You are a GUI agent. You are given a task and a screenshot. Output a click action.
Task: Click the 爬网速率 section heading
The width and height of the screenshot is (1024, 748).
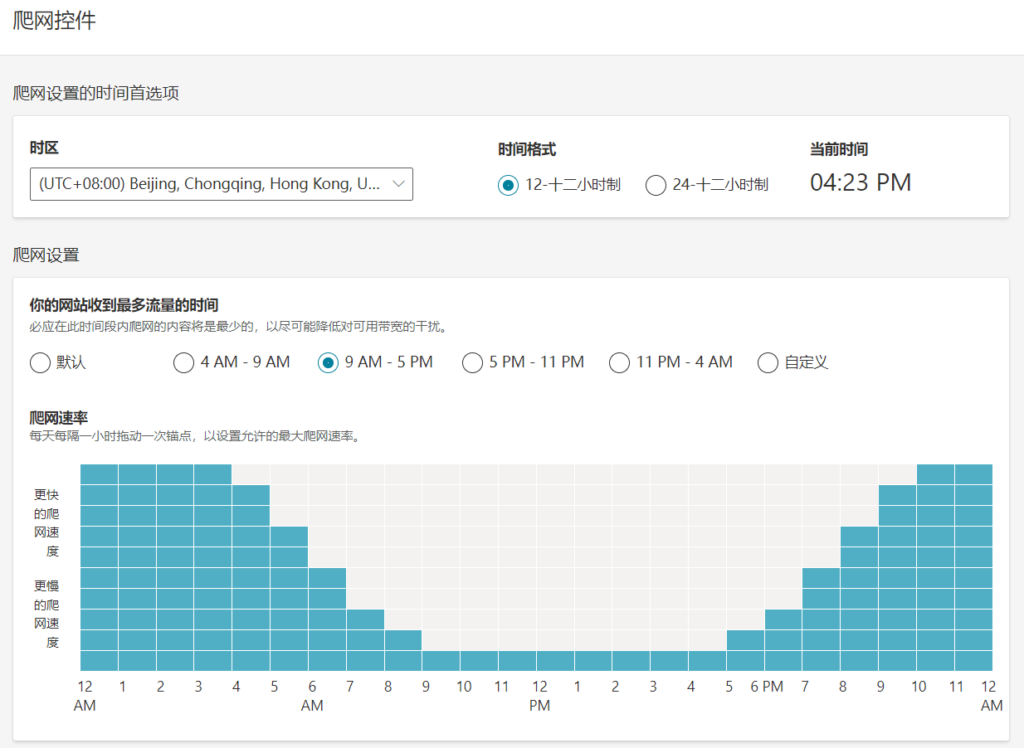[59, 417]
